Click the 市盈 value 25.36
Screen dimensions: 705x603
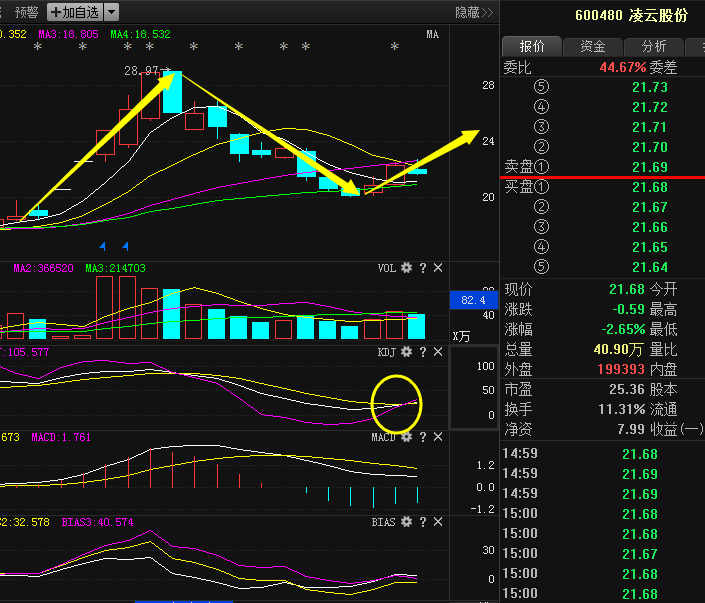[627, 389]
